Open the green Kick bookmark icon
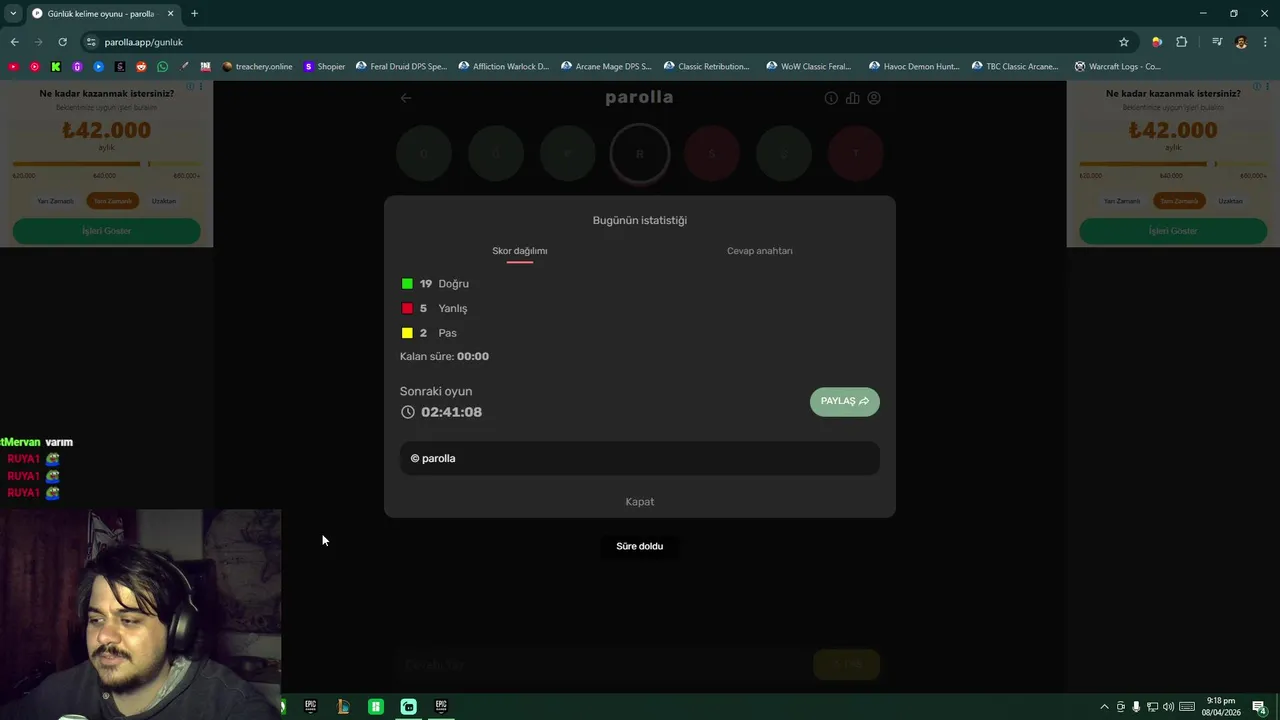Image resolution: width=1280 pixels, height=720 pixels. pyautogui.click(x=56, y=67)
